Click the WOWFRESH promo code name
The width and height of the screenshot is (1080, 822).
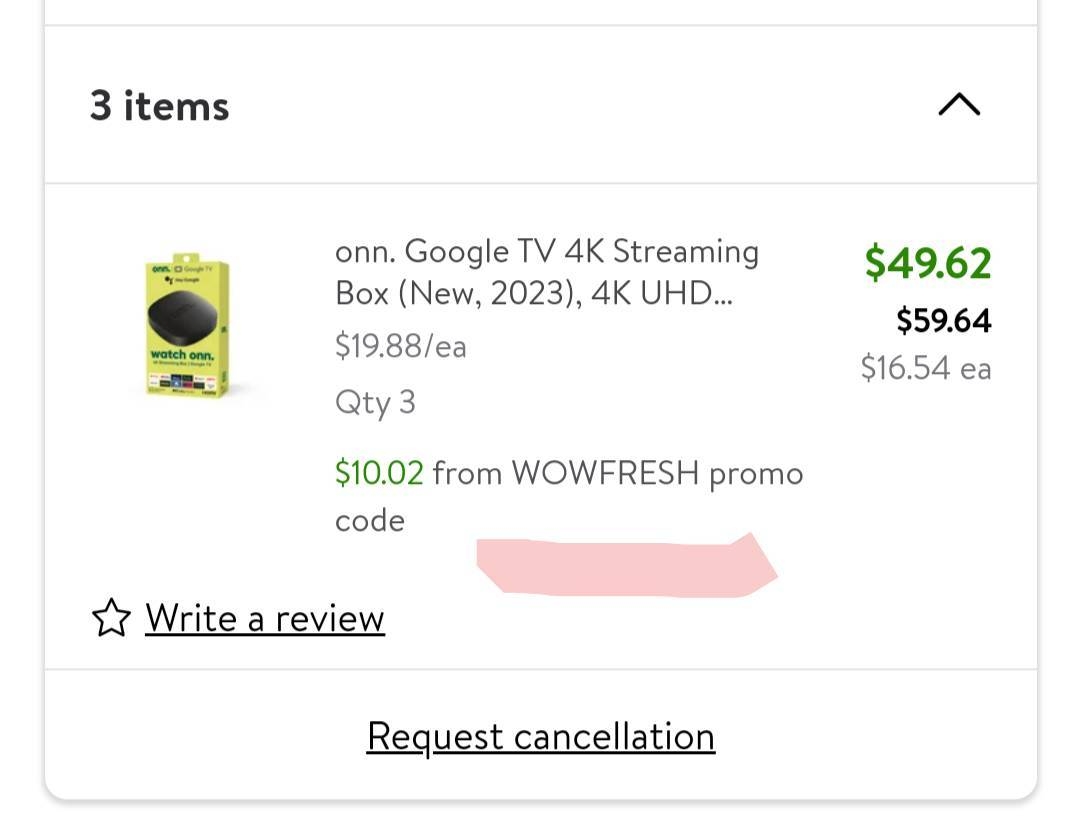[605, 472]
